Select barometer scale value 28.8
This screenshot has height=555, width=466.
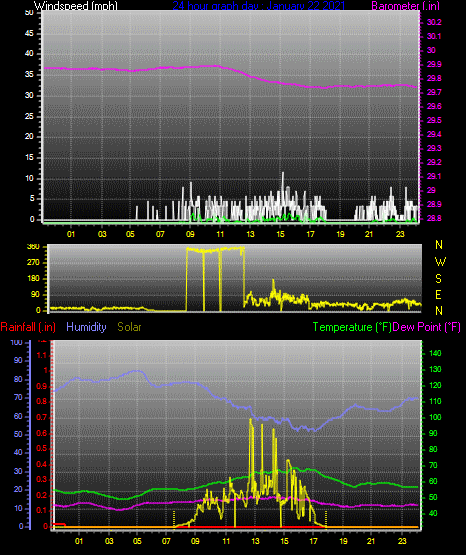[434, 218]
